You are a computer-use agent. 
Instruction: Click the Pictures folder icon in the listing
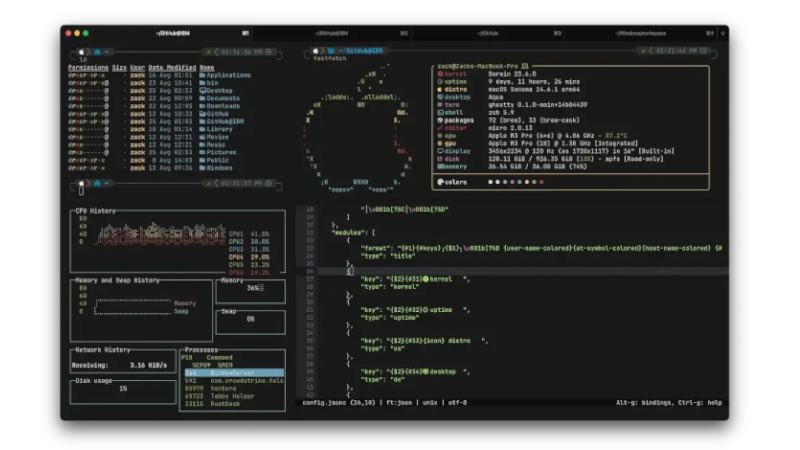coord(203,152)
